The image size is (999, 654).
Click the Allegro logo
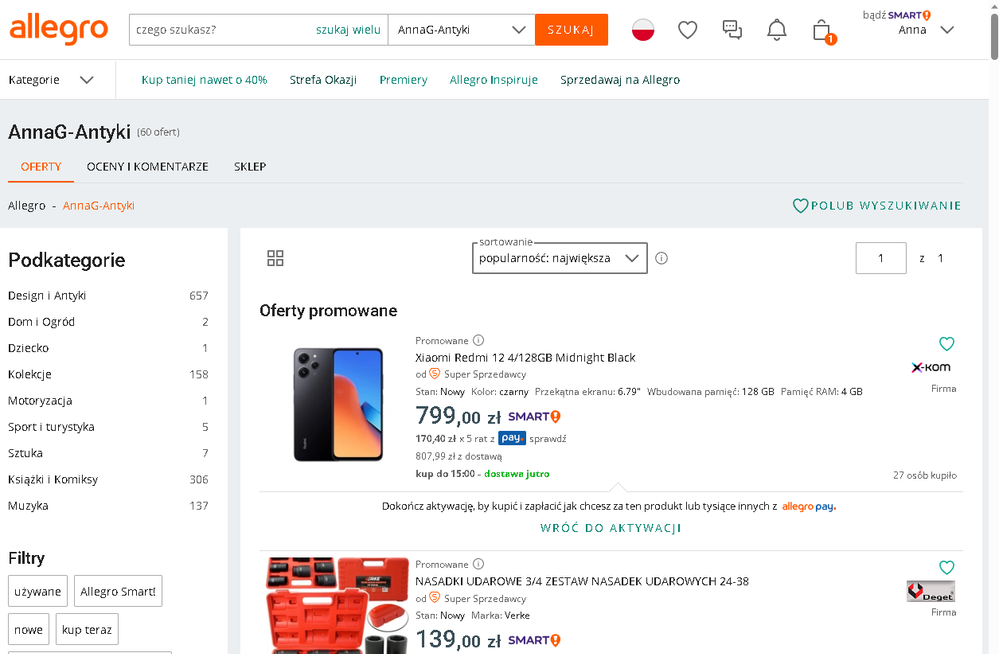pos(58,29)
